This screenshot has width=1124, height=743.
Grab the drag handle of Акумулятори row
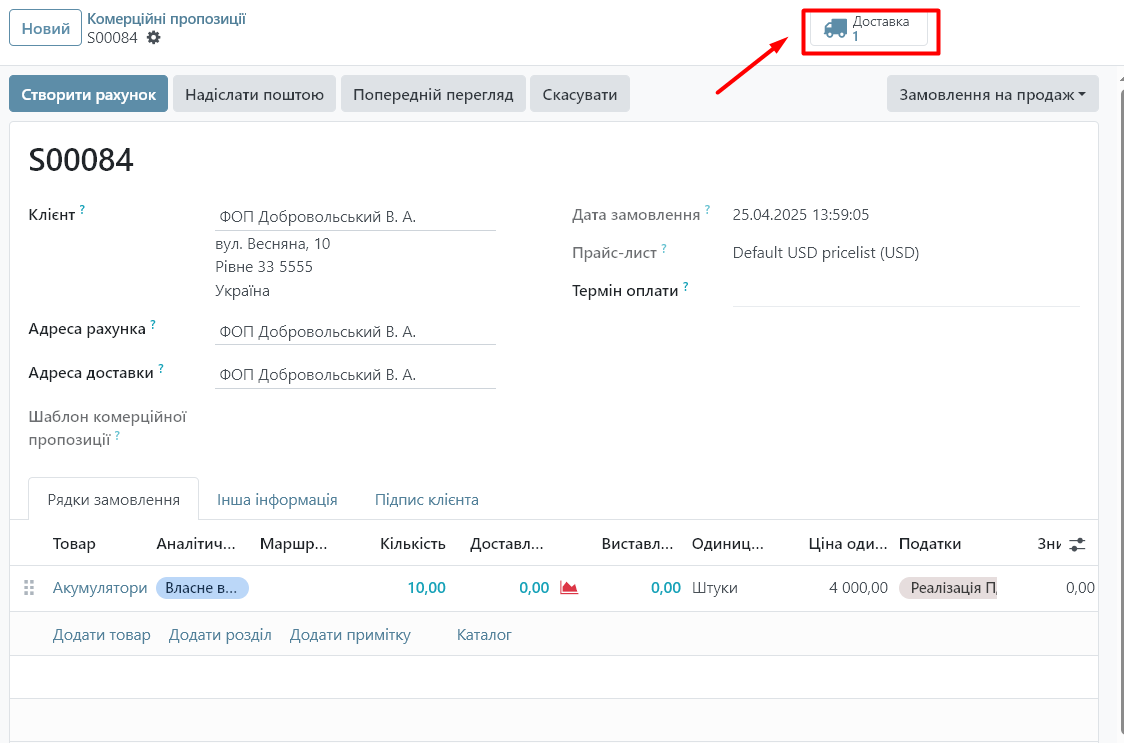[29, 588]
